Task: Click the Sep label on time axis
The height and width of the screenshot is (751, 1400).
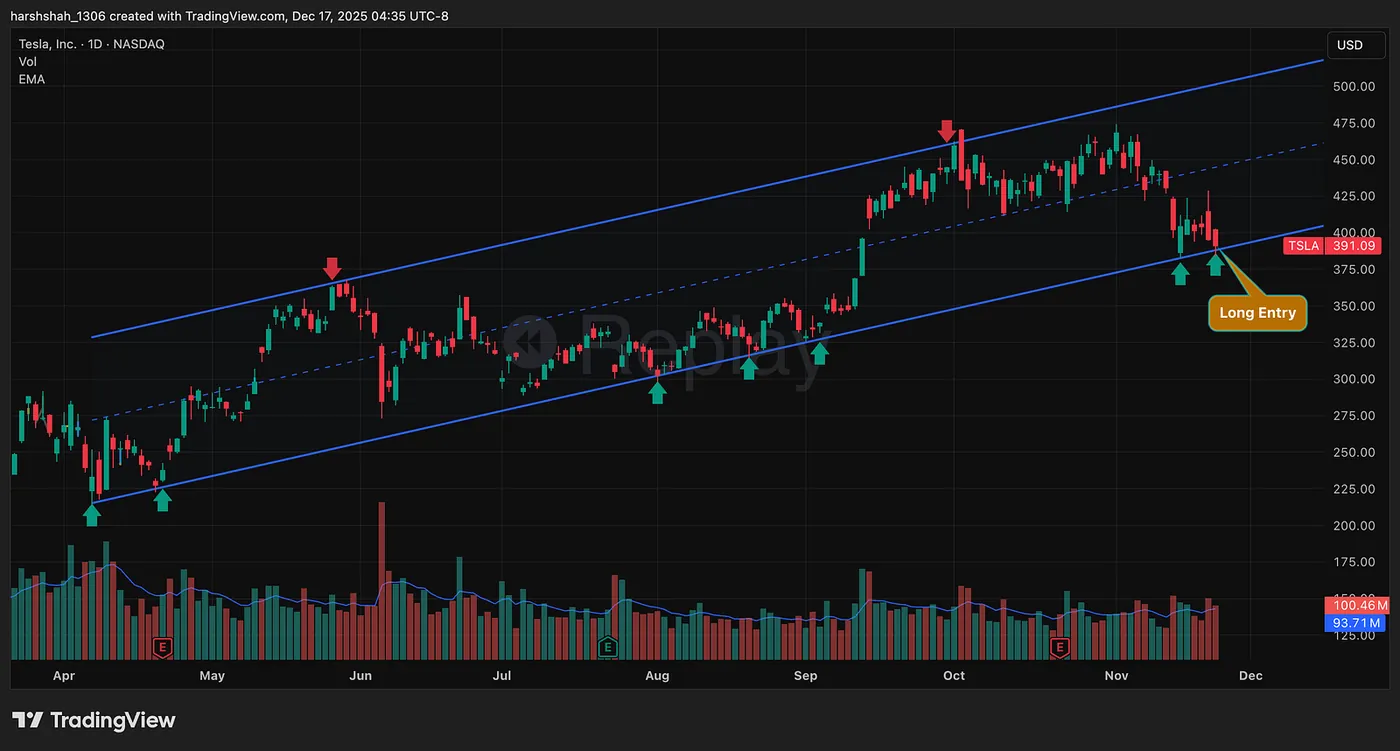Action: click(805, 676)
